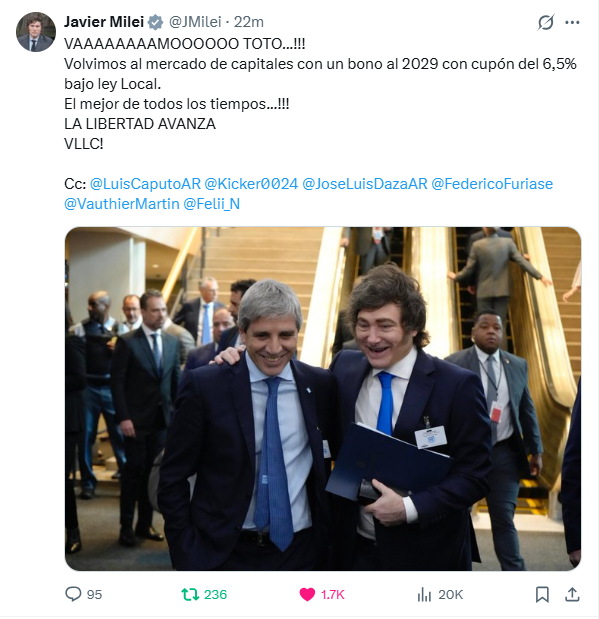Click the reply speech bubble icon
The width and height of the screenshot is (599, 619).
coord(73,594)
